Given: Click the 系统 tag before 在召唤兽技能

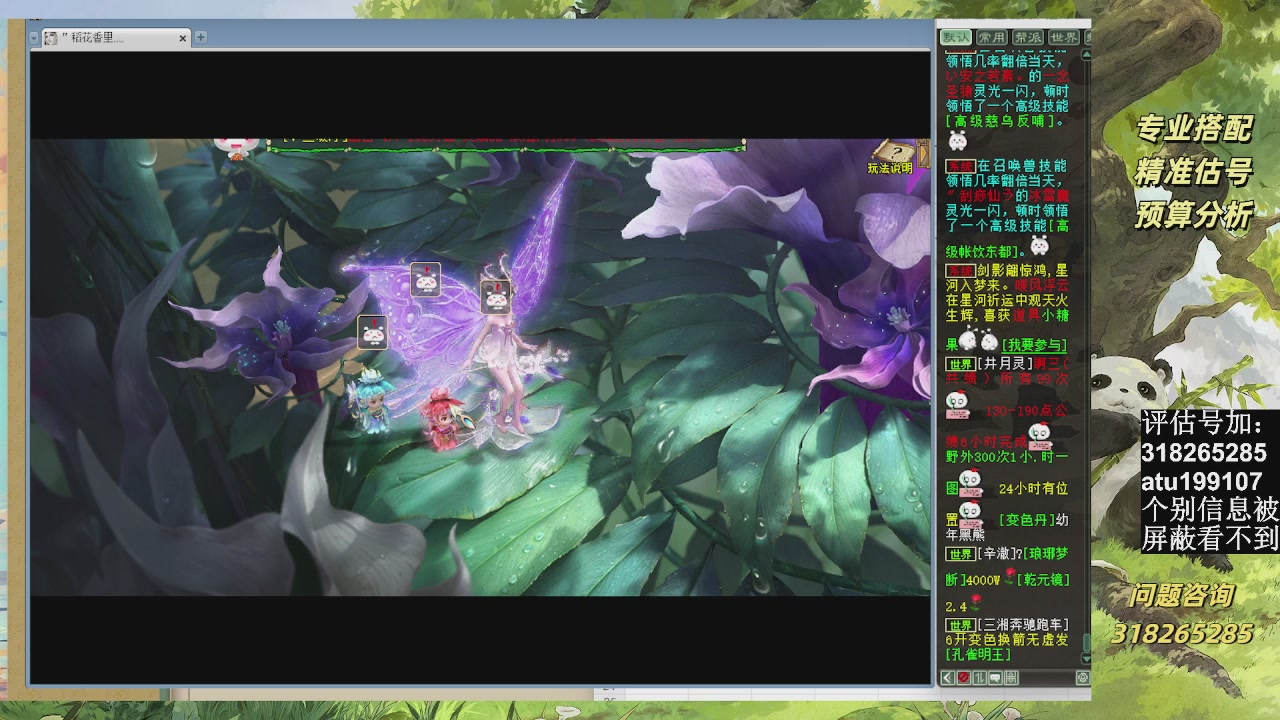Looking at the screenshot, I should 960,166.
